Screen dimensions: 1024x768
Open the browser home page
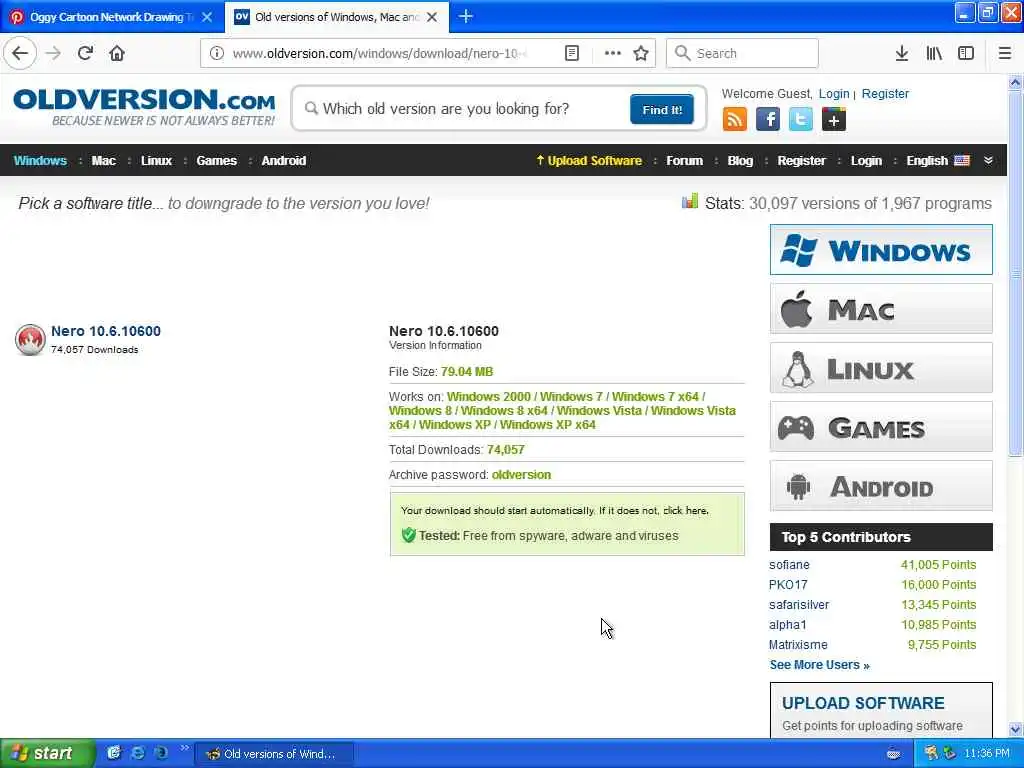pos(117,53)
